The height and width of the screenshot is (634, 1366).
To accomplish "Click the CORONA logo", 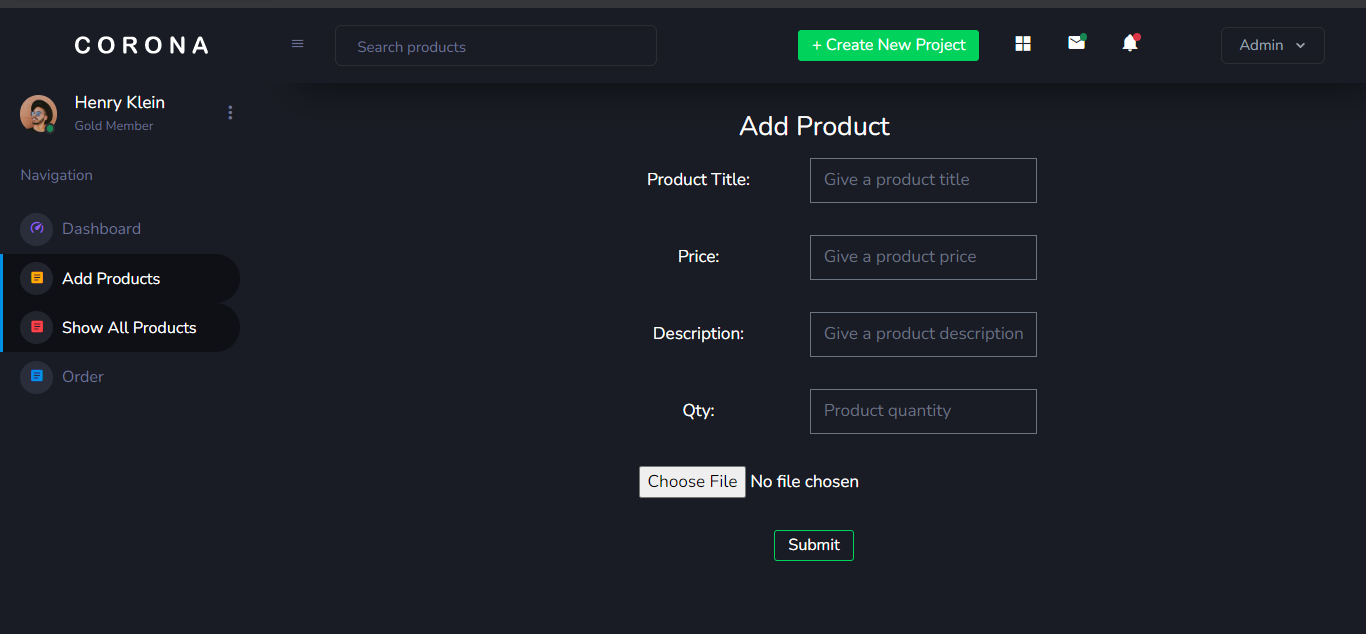I will point(140,44).
